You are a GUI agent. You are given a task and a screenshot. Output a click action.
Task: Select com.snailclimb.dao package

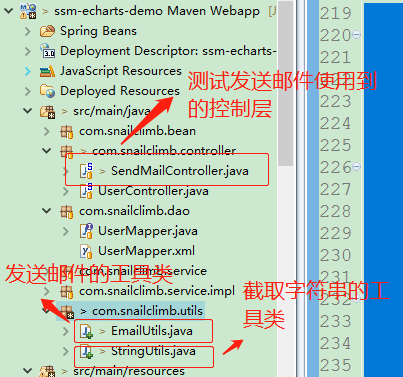click(x=134, y=211)
